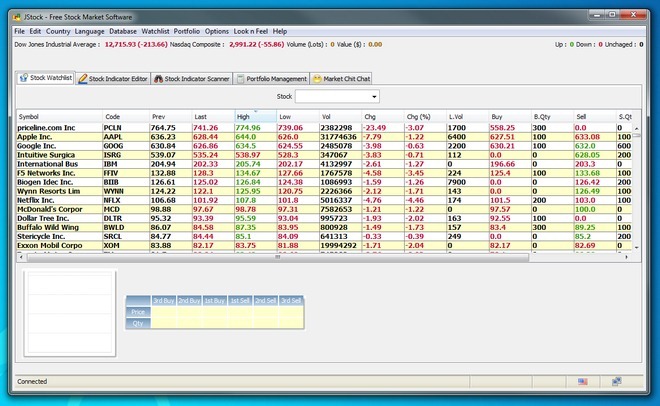
Task: Click the 1st Sell column in market depth
Action: coord(240,300)
